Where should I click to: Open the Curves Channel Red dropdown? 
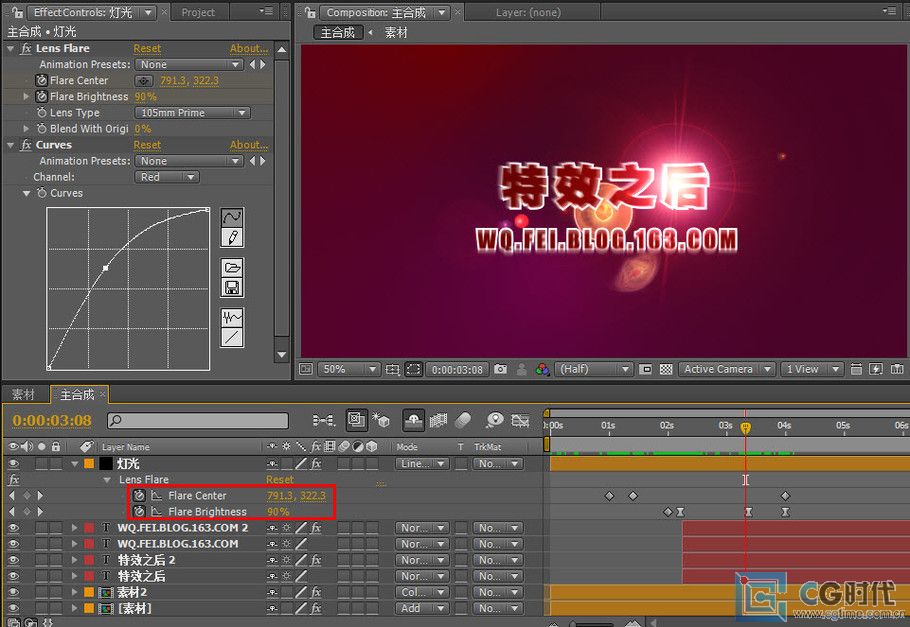167,177
